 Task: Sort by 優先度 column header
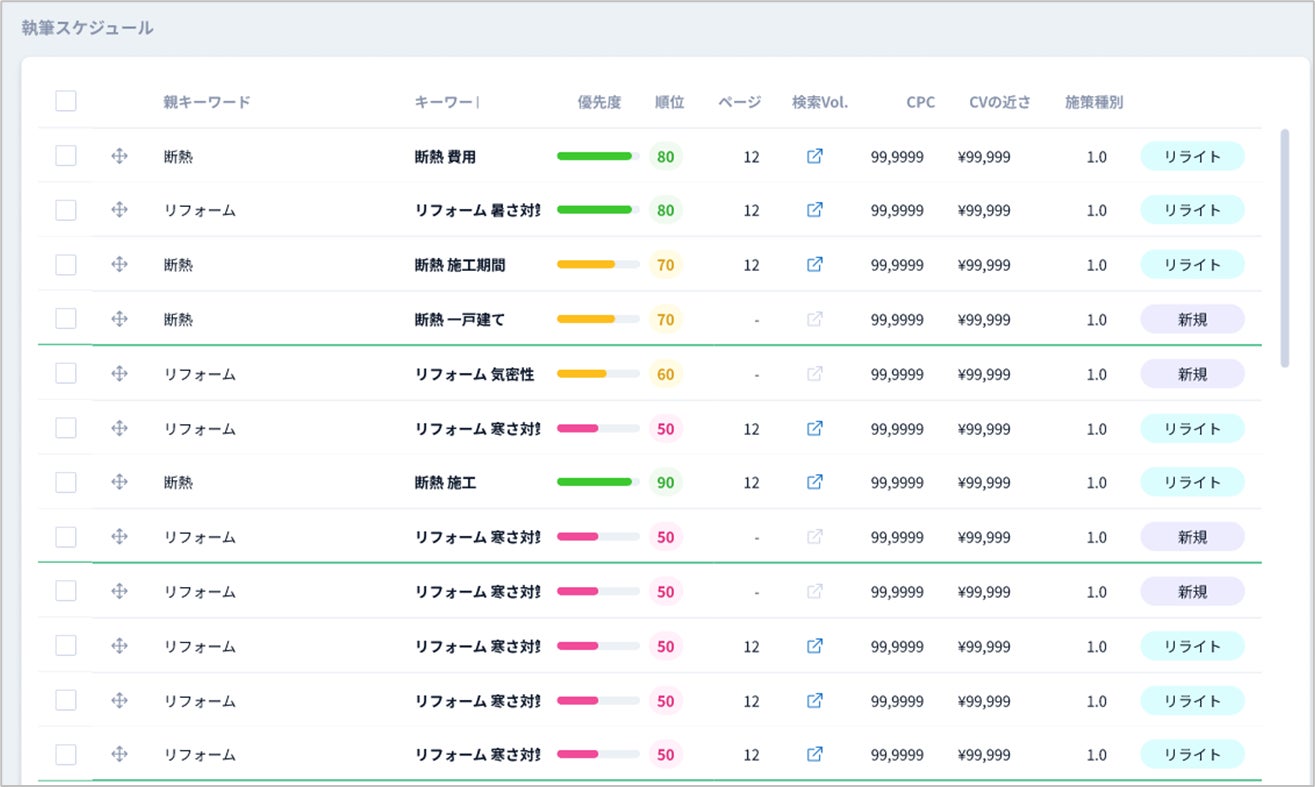pos(599,102)
